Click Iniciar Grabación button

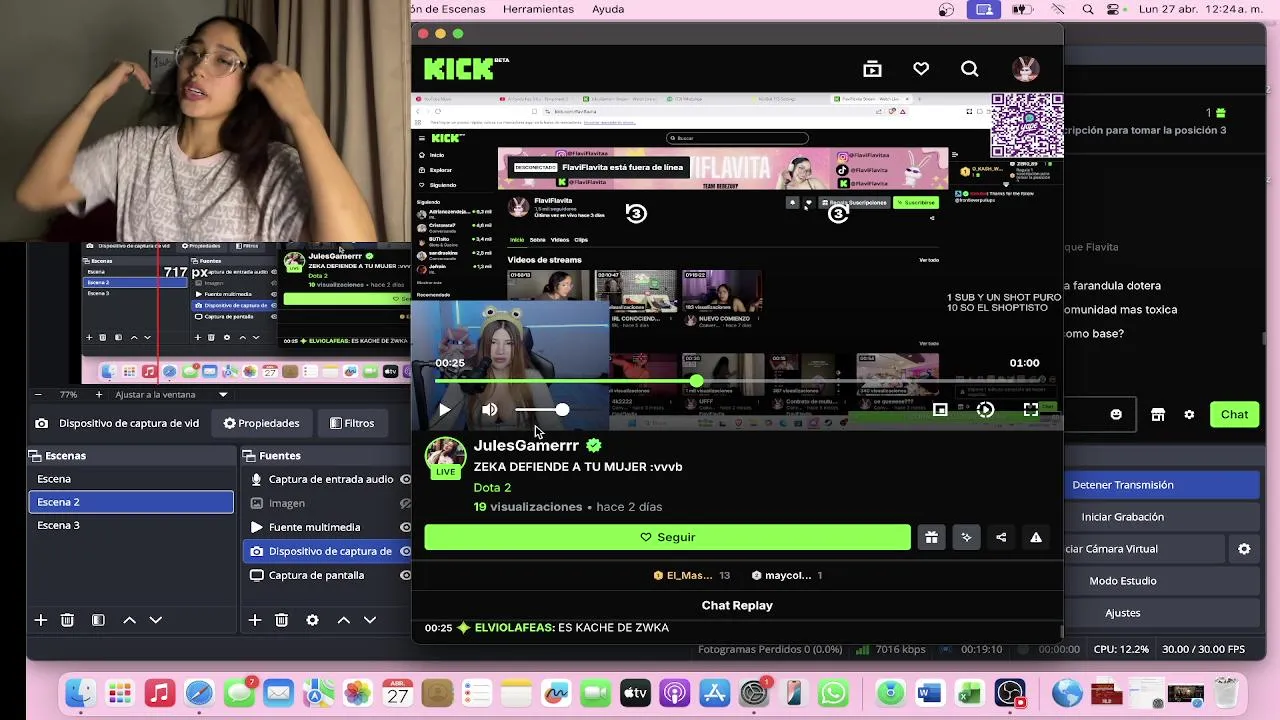coord(1161,517)
